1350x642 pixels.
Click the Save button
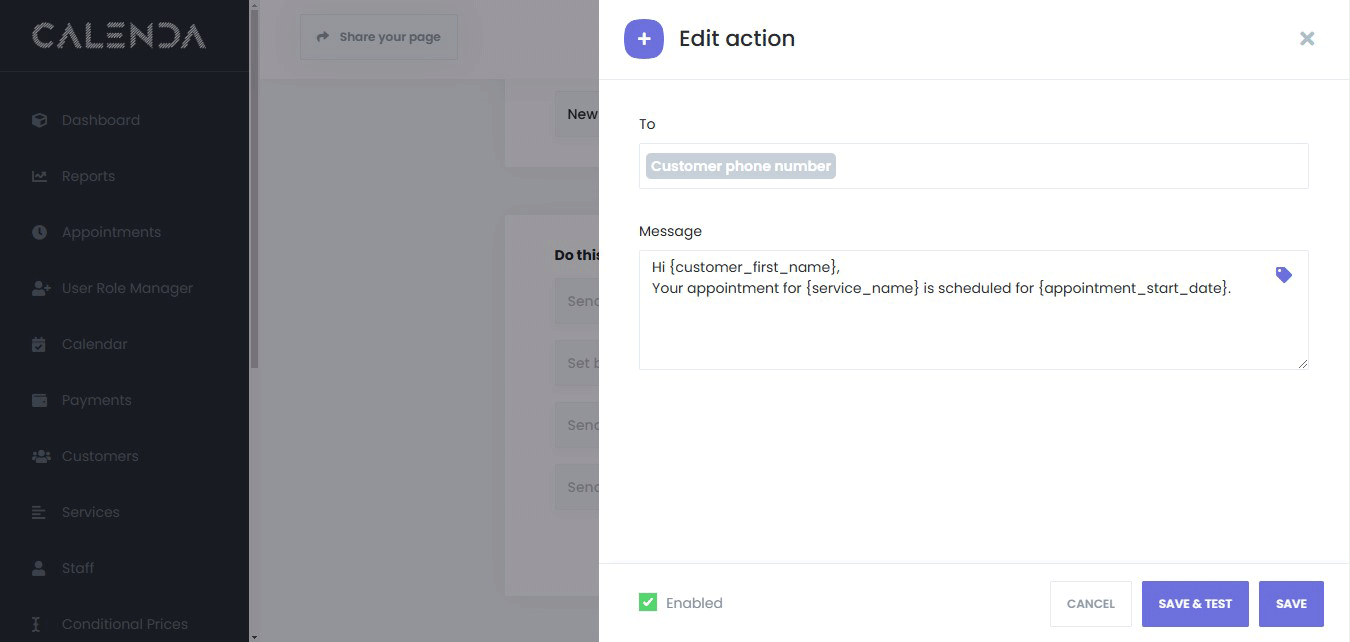(1290, 604)
